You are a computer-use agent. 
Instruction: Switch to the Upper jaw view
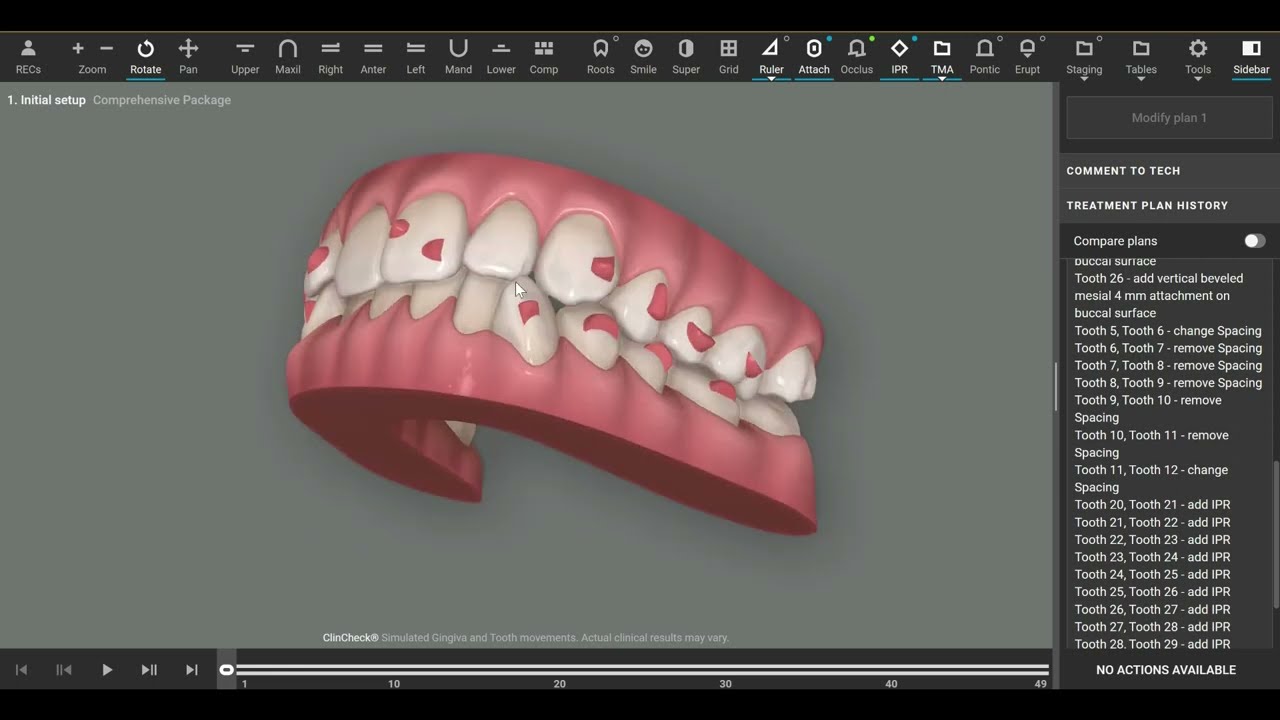[245, 57]
